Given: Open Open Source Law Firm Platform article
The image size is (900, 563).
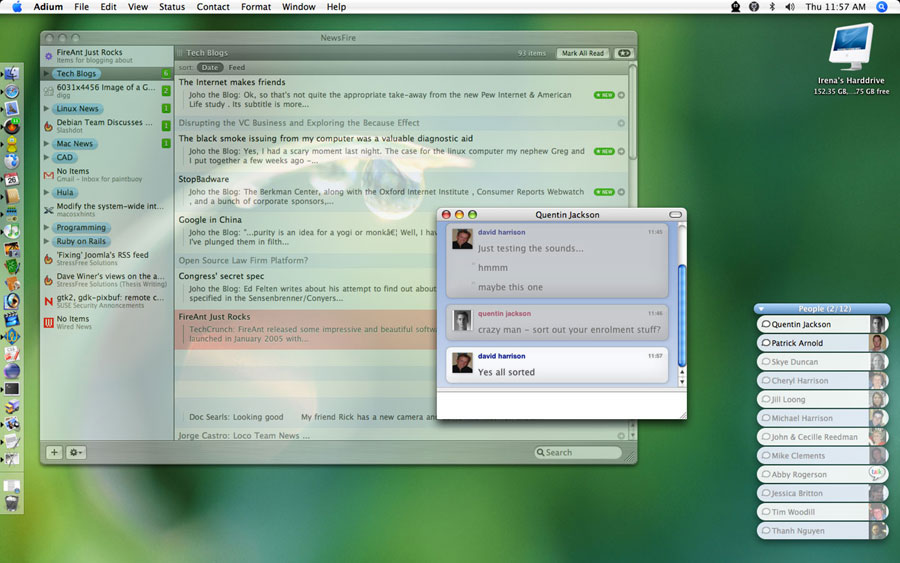Looking at the screenshot, I should tap(243, 261).
